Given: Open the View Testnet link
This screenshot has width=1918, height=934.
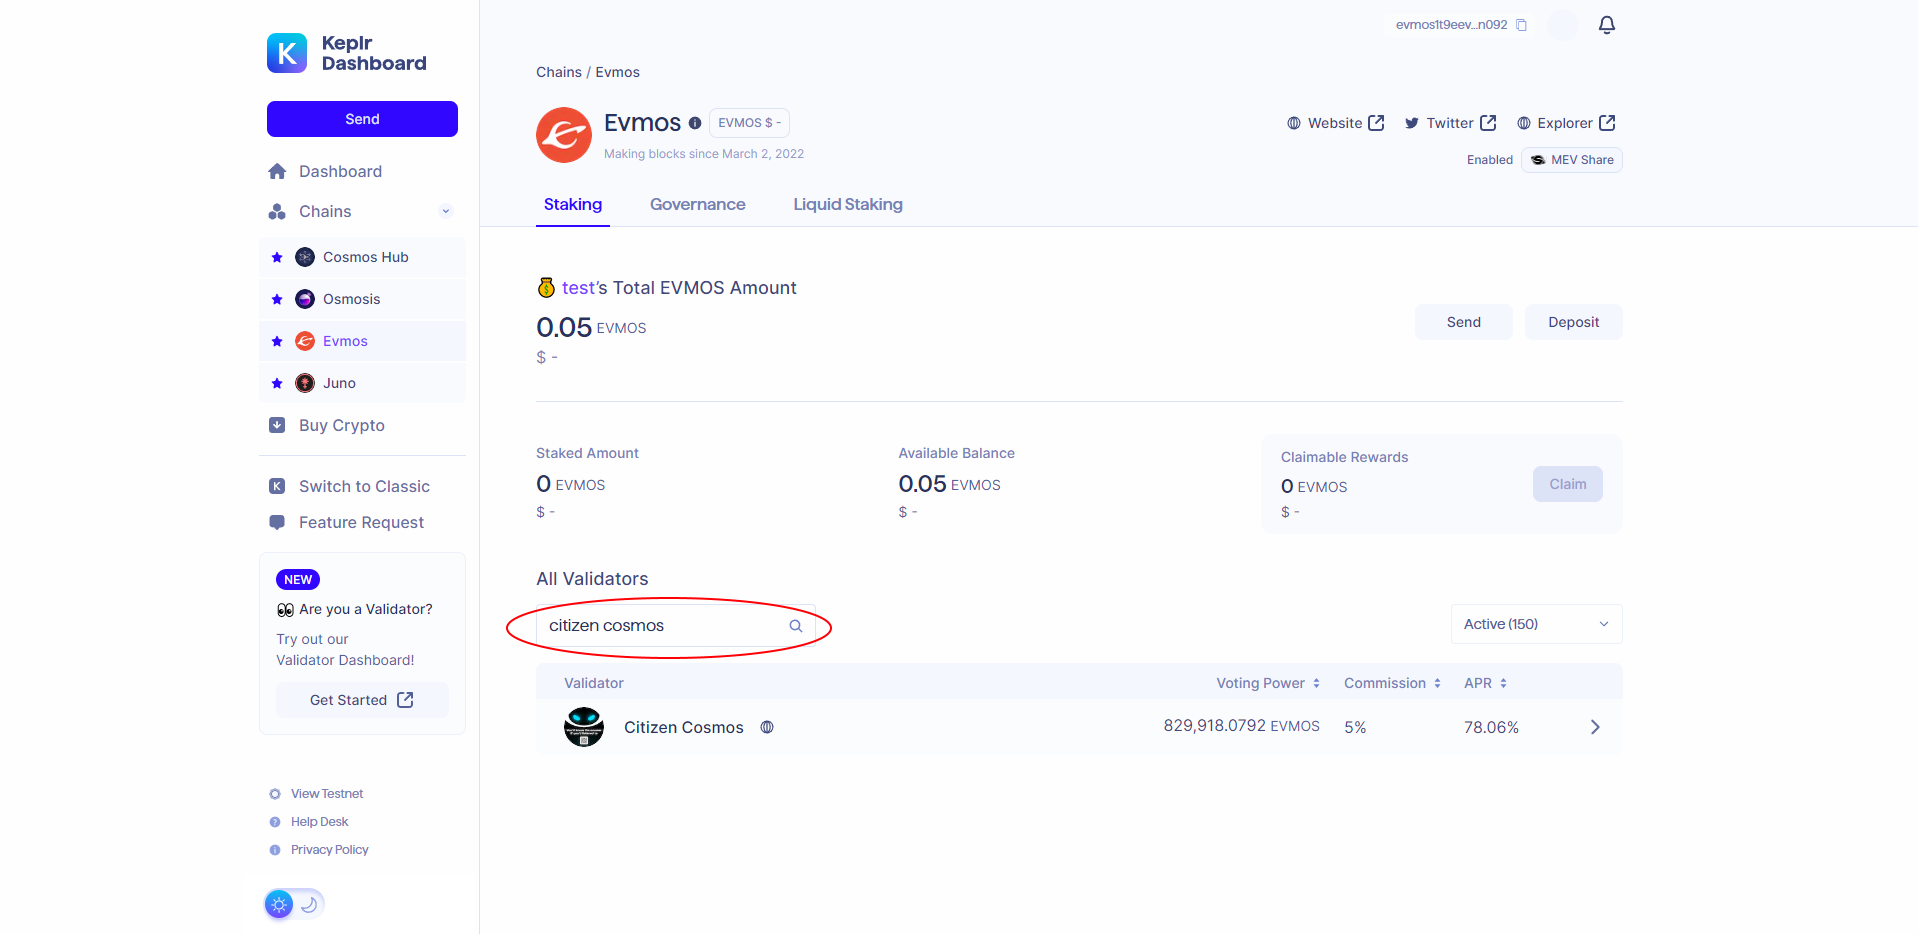Looking at the screenshot, I should (316, 794).
